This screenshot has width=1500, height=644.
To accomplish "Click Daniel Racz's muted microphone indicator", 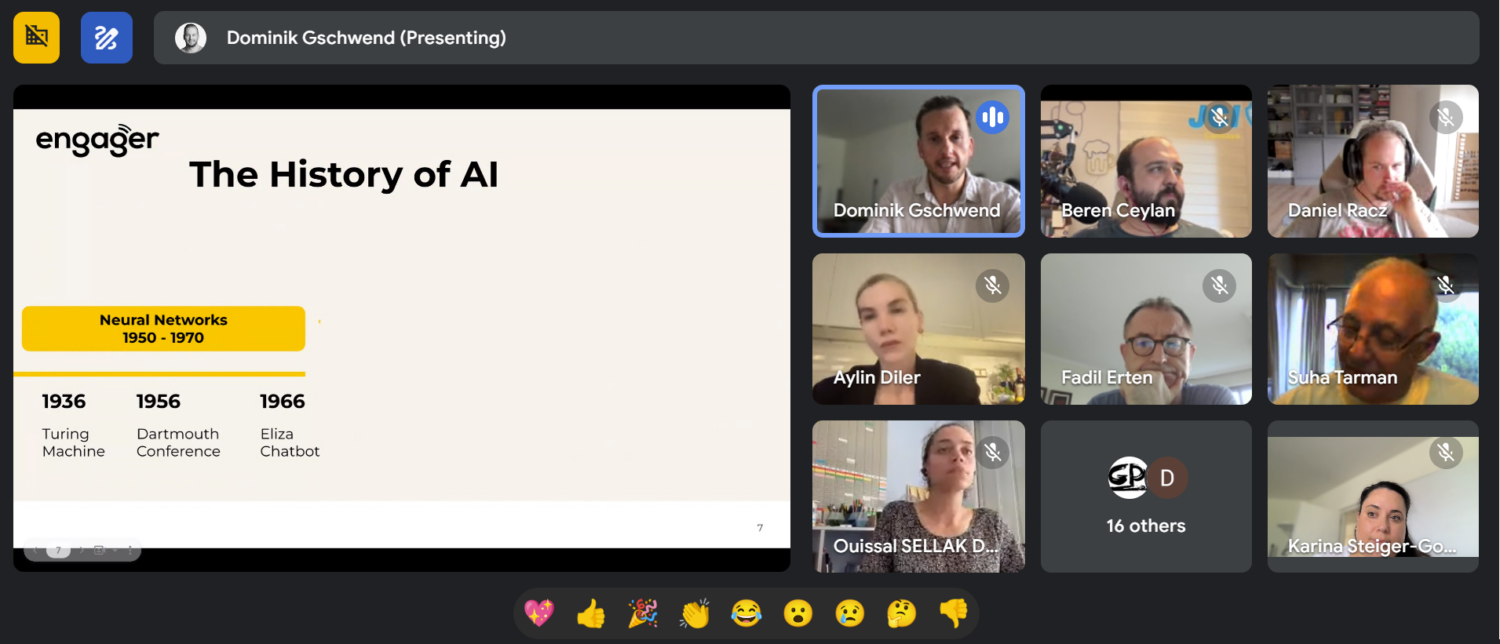I will click(x=1446, y=117).
